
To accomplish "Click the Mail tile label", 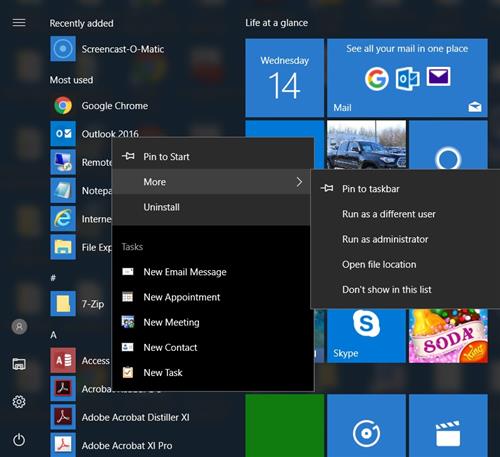I will pyautogui.click(x=342, y=108).
